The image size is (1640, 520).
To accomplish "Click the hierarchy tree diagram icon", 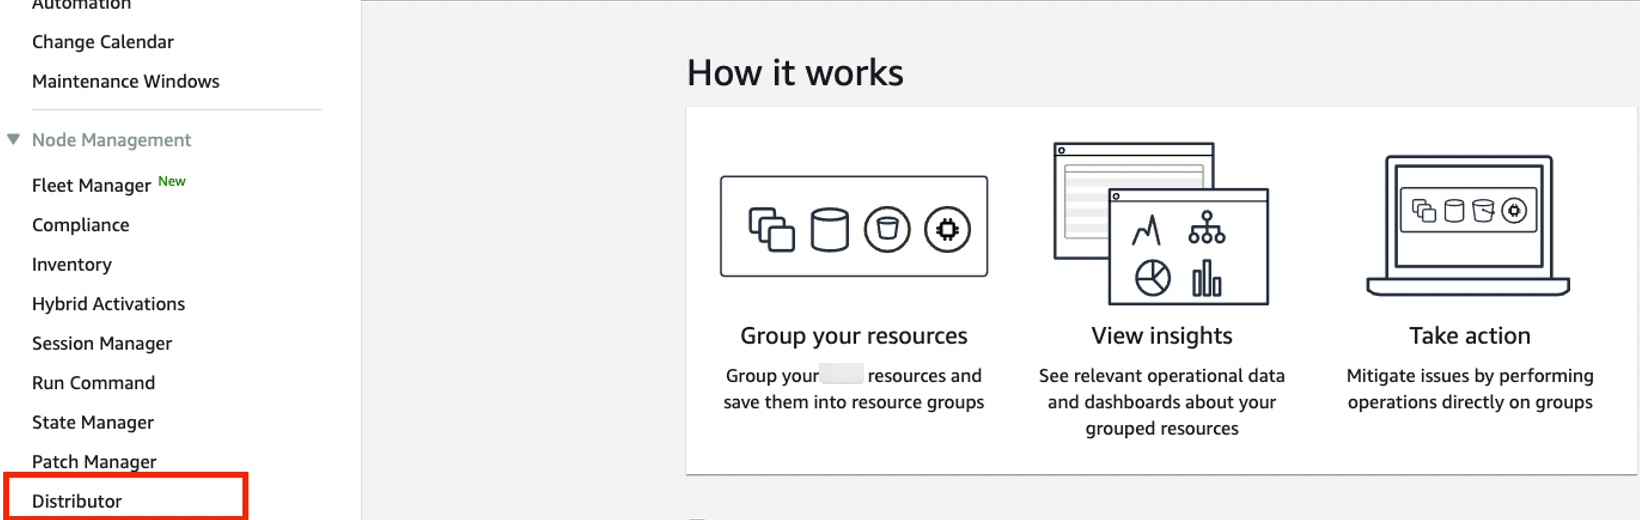I will (1207, 228).
